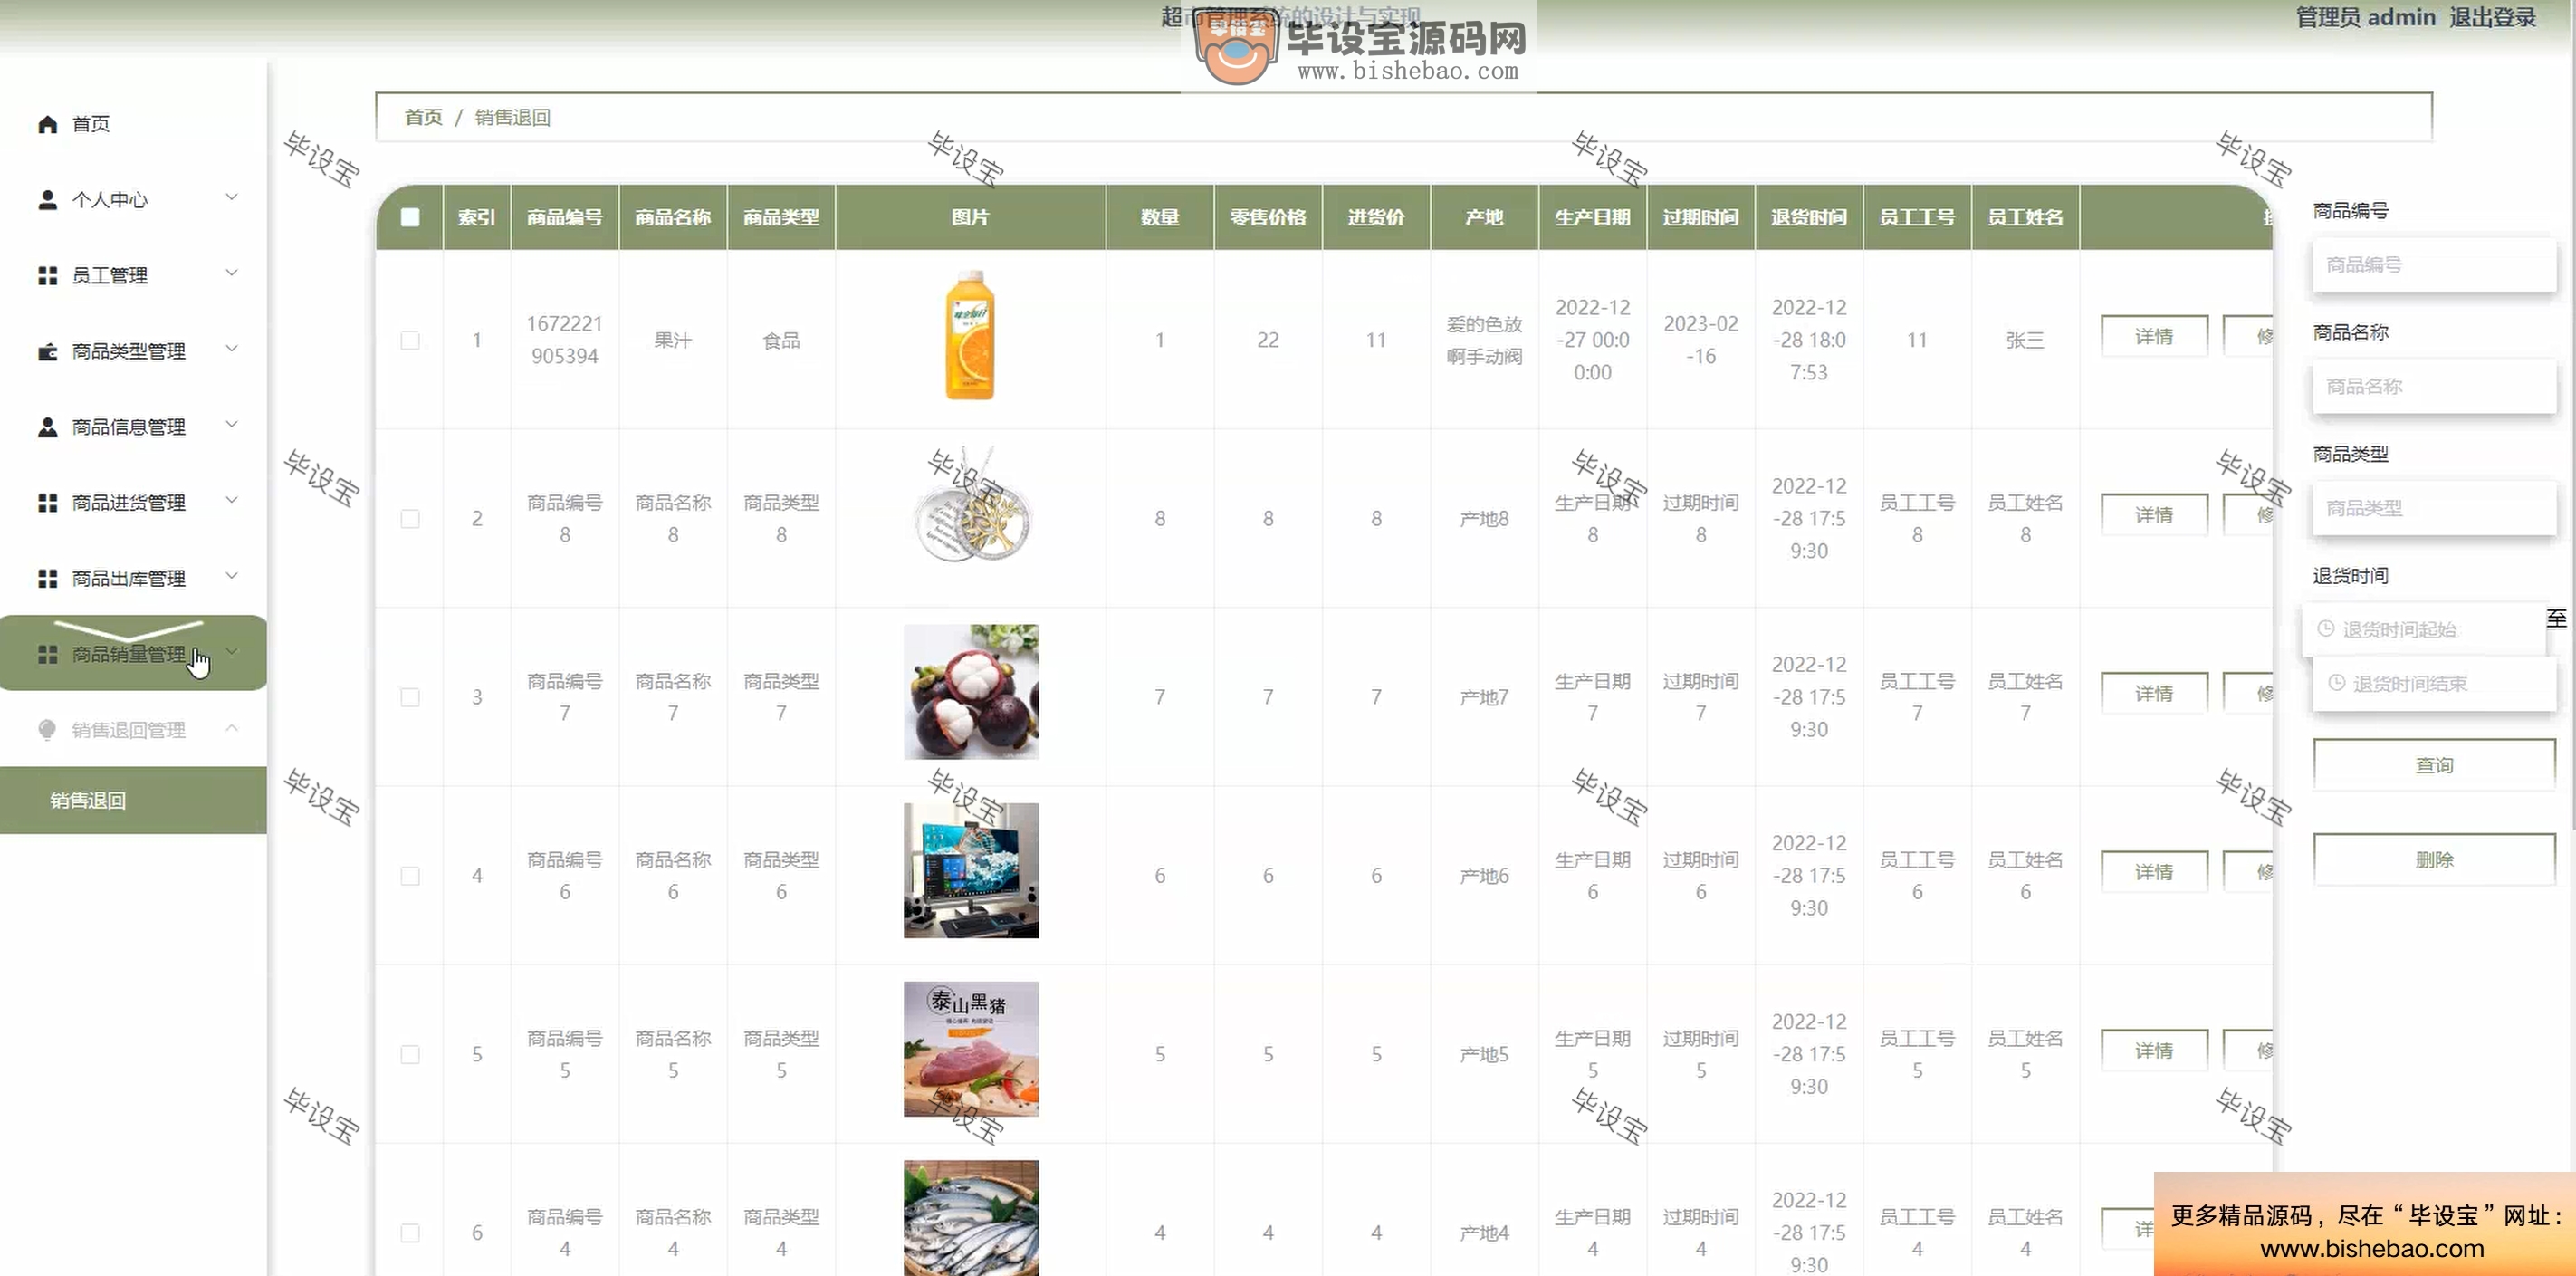This screenshot has height=1276, width=2576.
Task: Check the checkbox for row index 5
Action: click(410, 1055)
